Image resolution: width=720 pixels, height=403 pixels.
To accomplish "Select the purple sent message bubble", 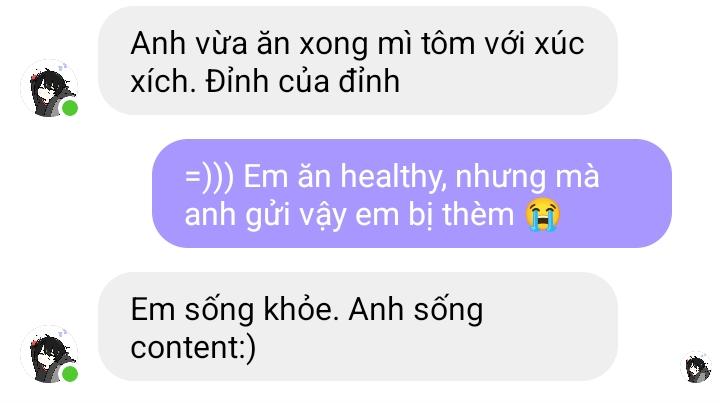I will tap(412, 193).
